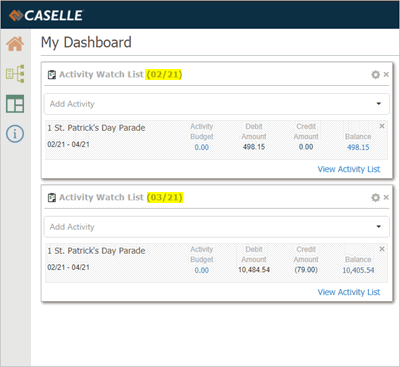This screenshot has height=367, width=400.
Task: Click View Activity List link in 02/21 widget
Action: 349,169
